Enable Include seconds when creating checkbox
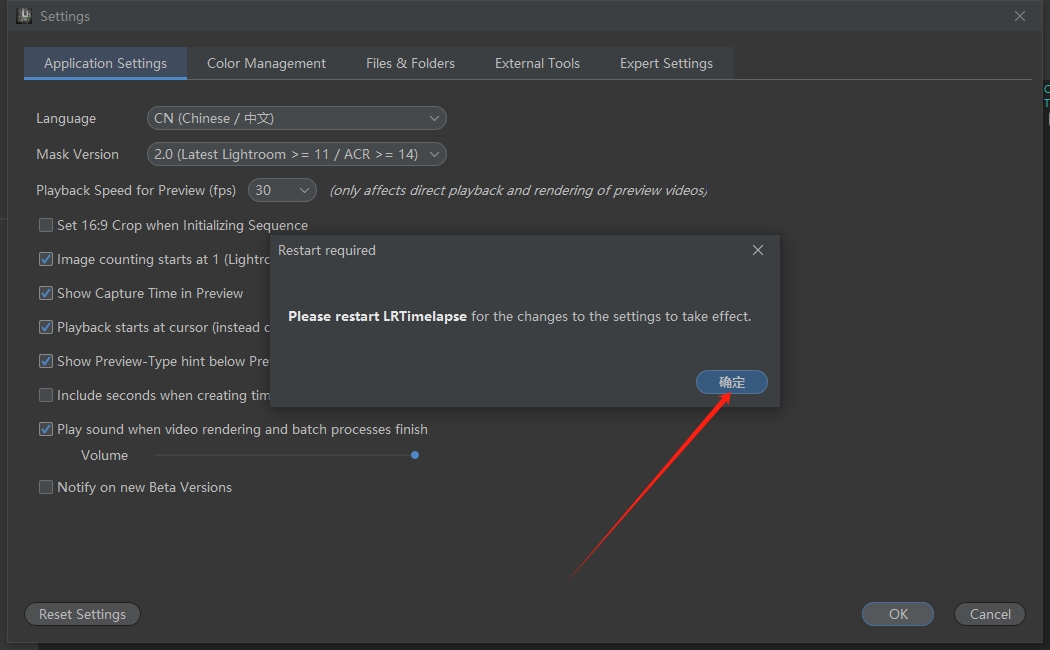The height and width of the screenshot is (650, 1050). (46, 396)
